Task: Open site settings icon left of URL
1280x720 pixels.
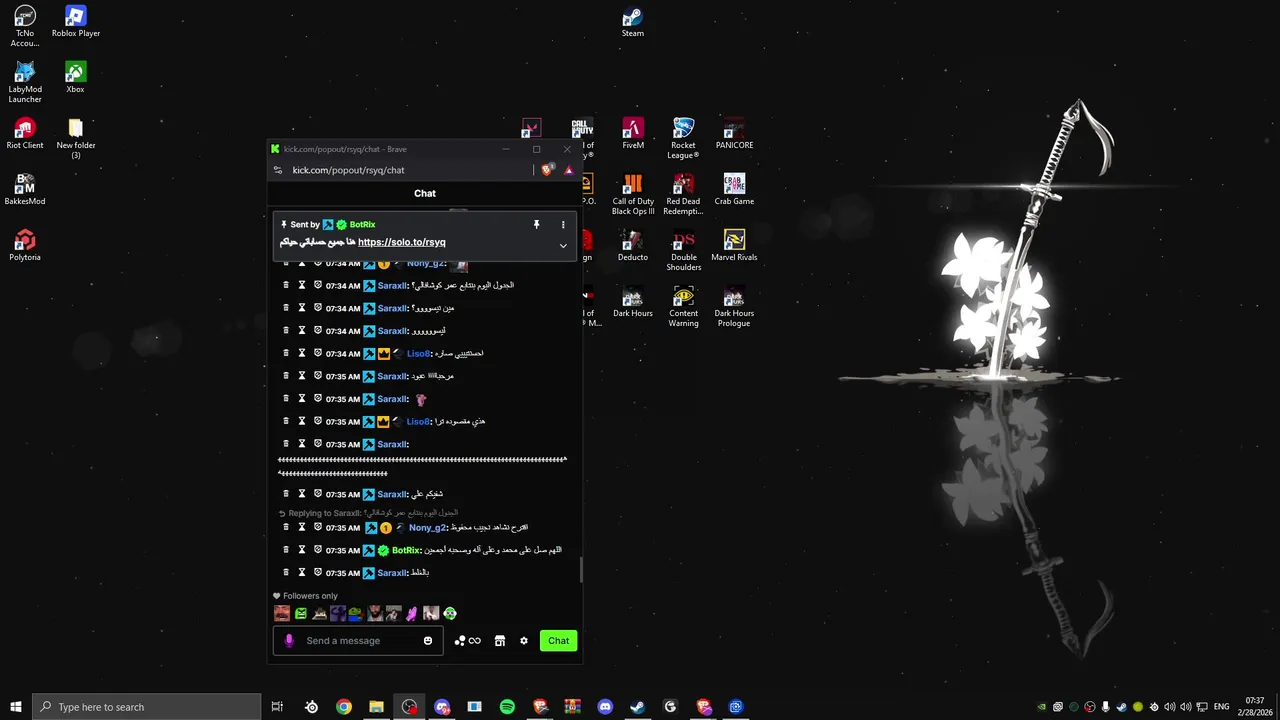Action: click(x=279, y=170)
